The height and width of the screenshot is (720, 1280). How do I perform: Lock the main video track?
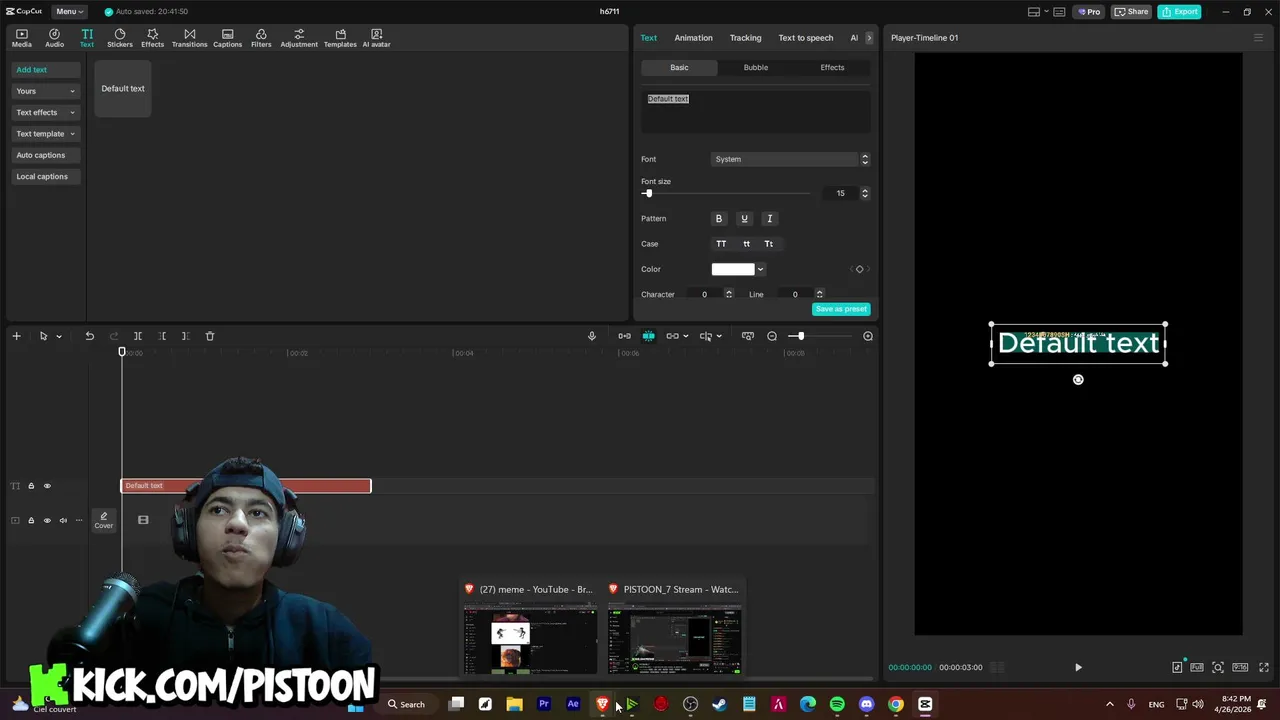pyautogui.click(x=31, y=520)
